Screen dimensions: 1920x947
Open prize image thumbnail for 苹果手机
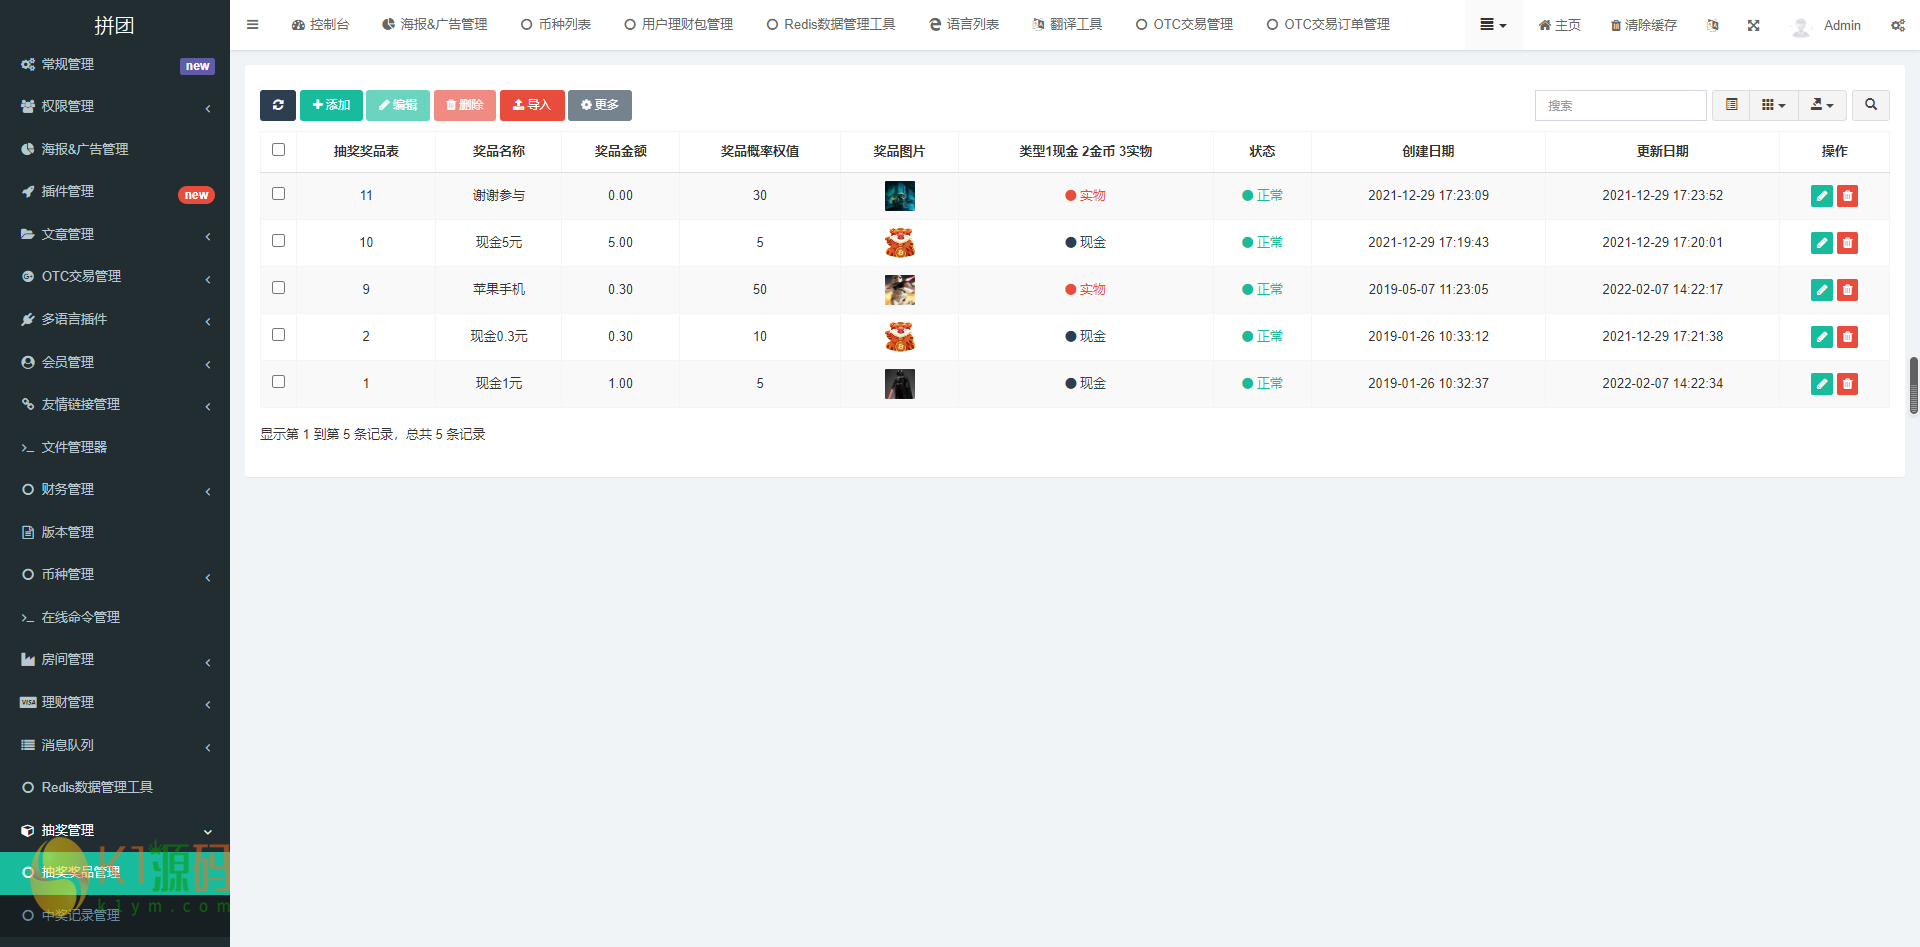pyautogui.click(x=900, y=290)
